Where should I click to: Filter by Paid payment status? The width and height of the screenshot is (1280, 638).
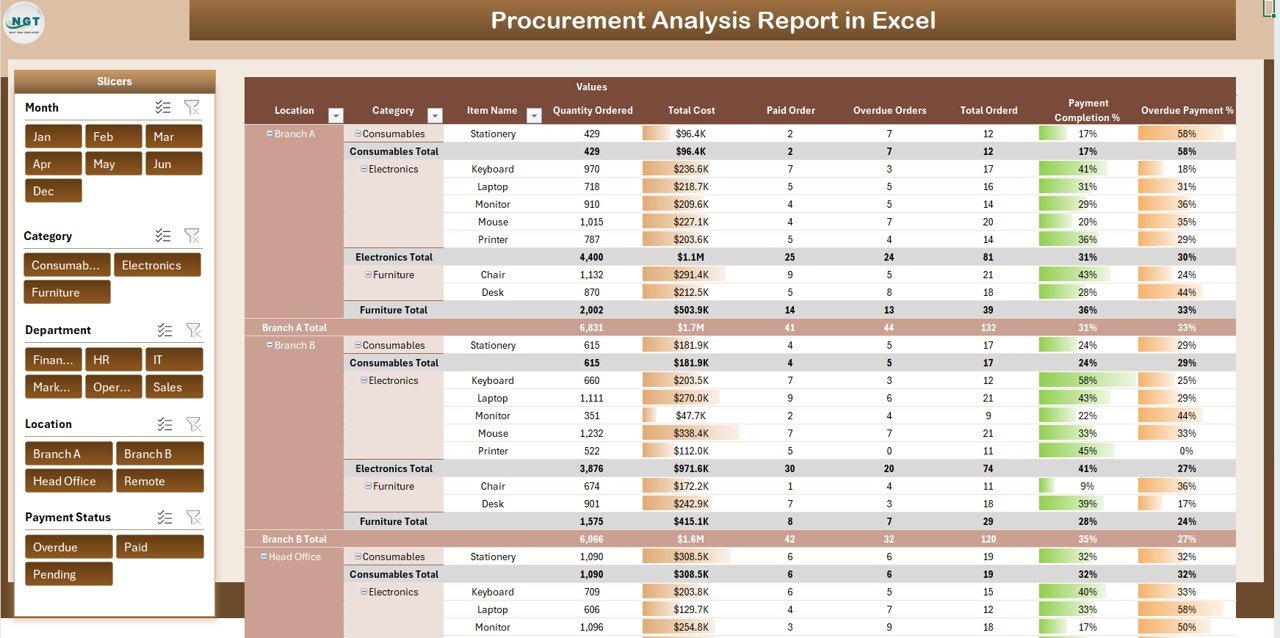pyautogui.click(x=160, y=547)
